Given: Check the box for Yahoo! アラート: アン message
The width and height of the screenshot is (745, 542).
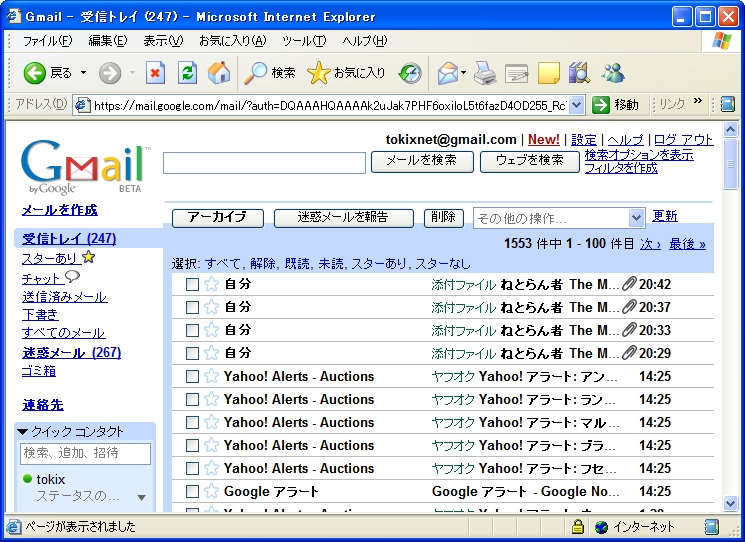Looking at the screenshot, I should point(192,377).
